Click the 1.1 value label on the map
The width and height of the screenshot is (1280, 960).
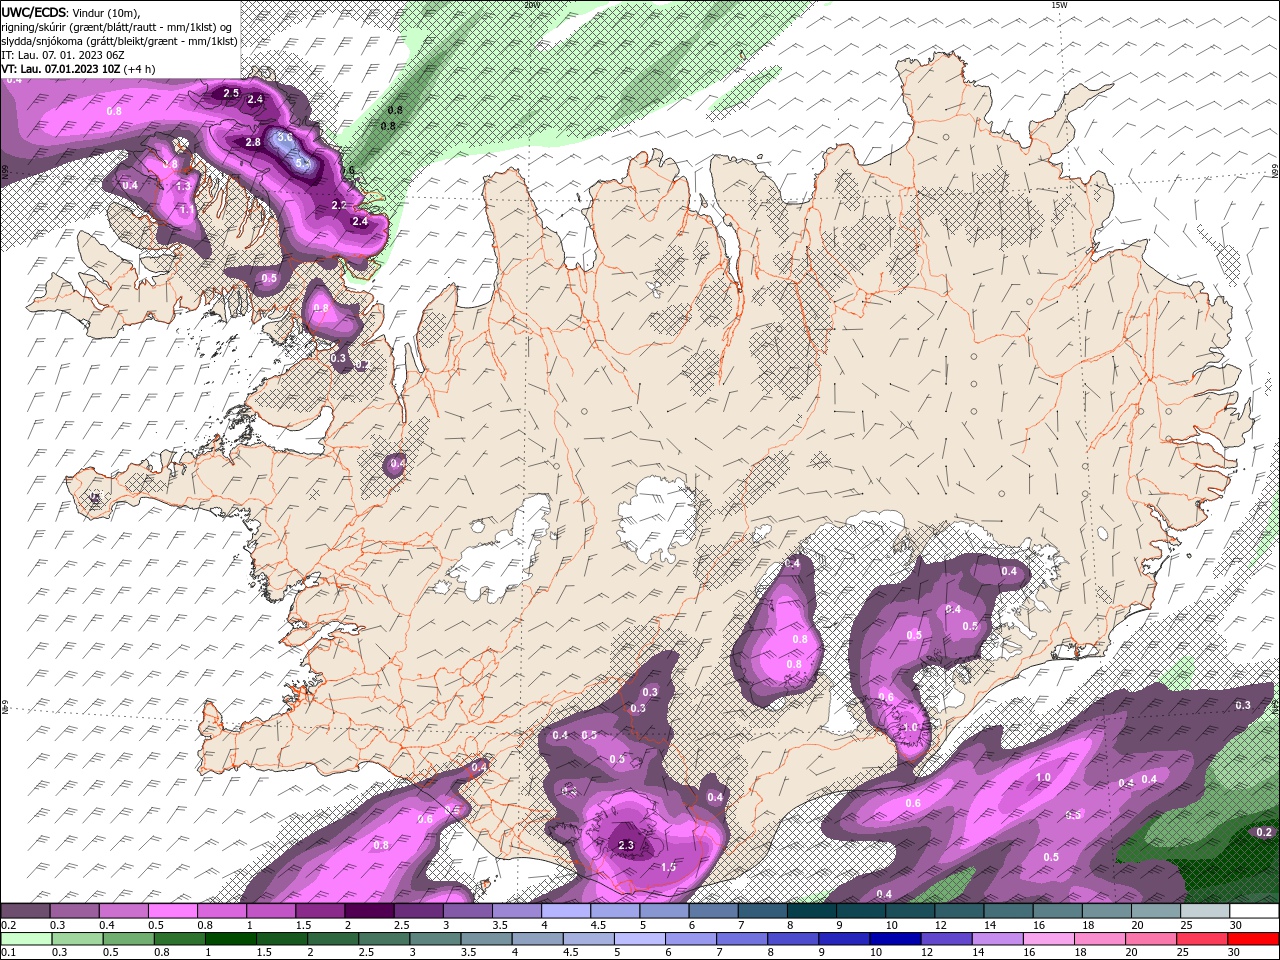point(186,210)
